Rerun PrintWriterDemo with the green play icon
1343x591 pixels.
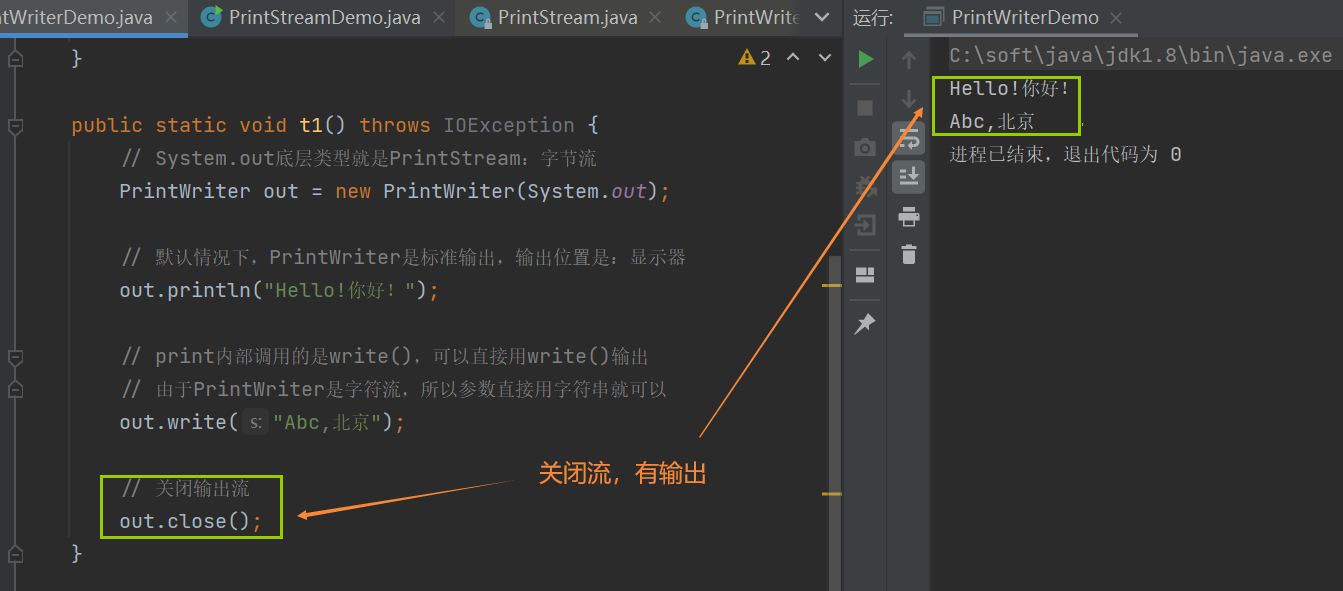[866, 60]
